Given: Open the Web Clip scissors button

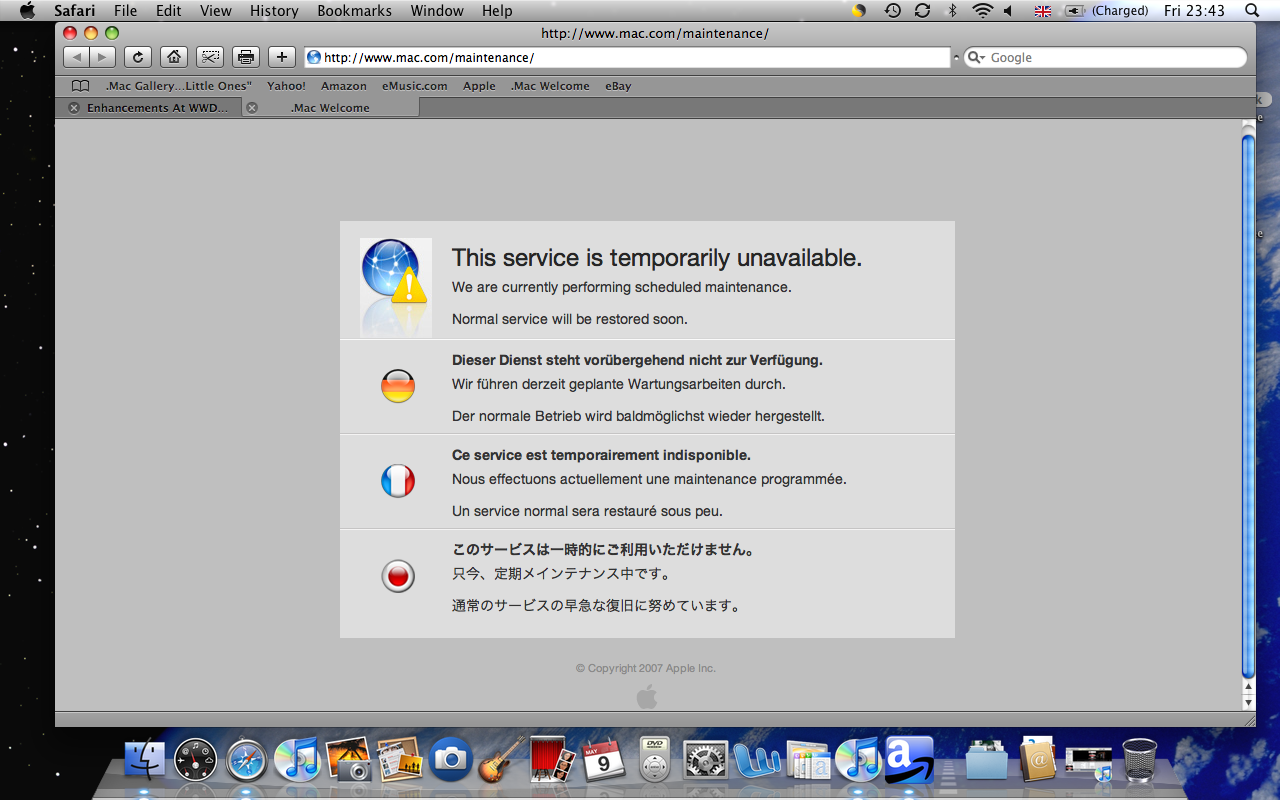Looking at the screenshot, I should tap(210, 57).
